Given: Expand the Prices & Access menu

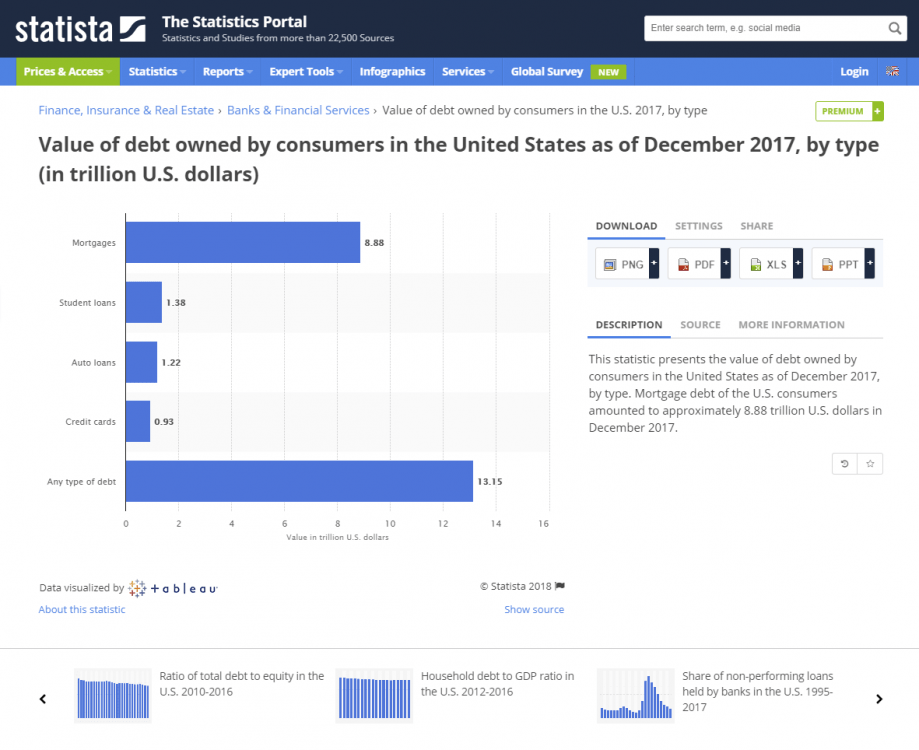Looking at the screenshot, I should pos(67,72).
